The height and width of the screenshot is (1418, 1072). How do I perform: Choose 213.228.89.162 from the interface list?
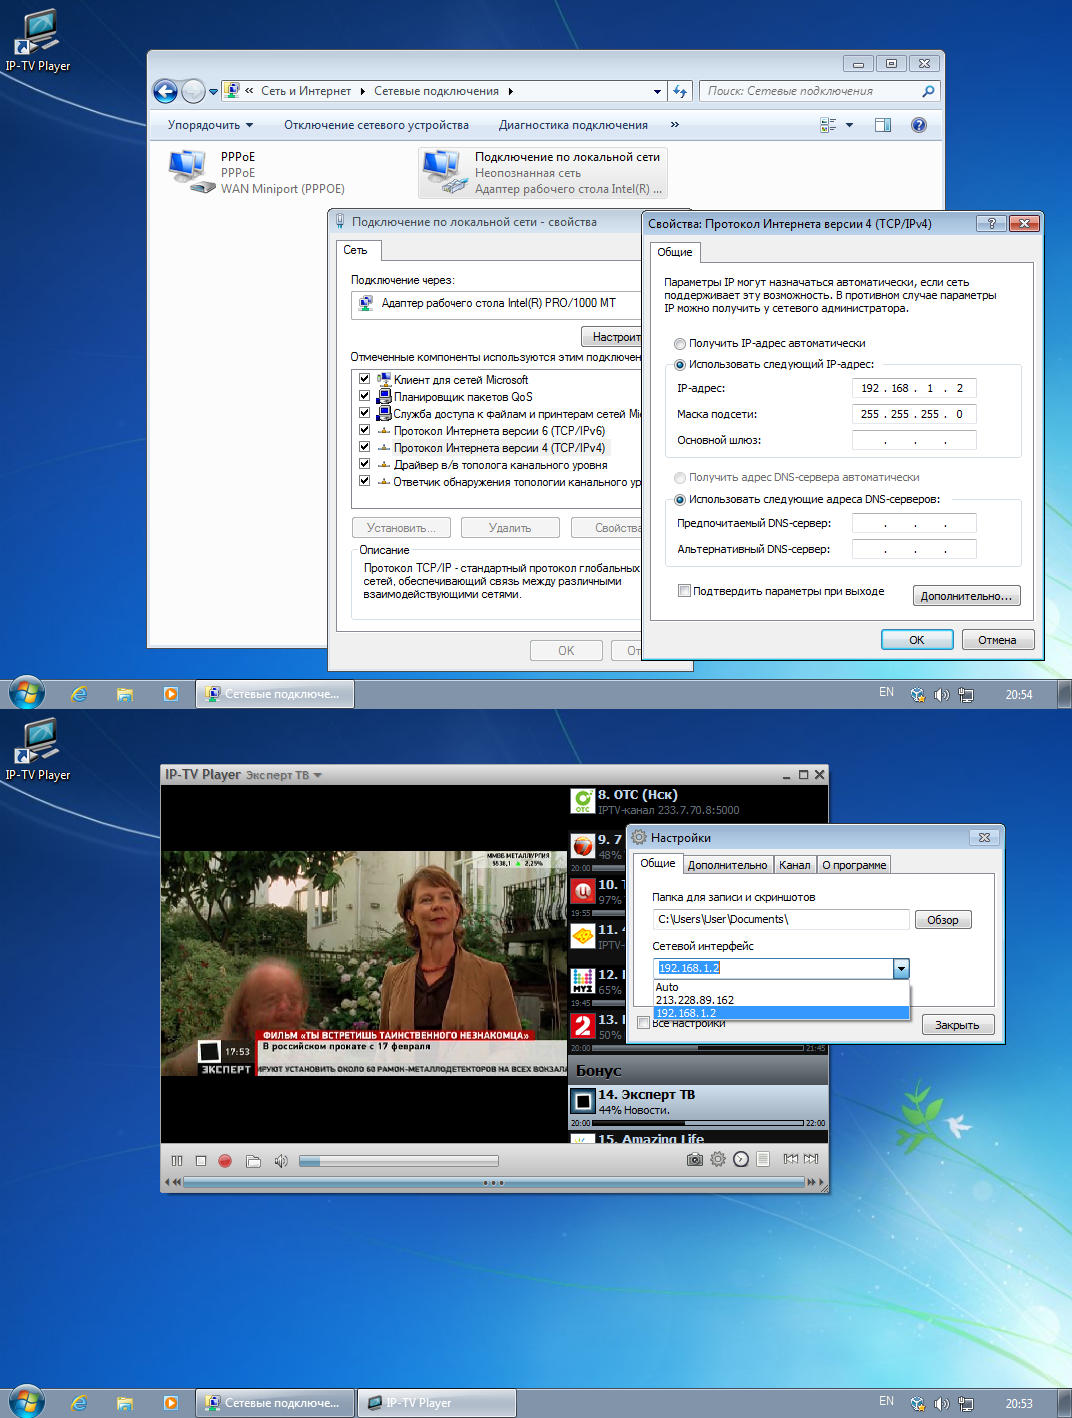coord(782,1000)
